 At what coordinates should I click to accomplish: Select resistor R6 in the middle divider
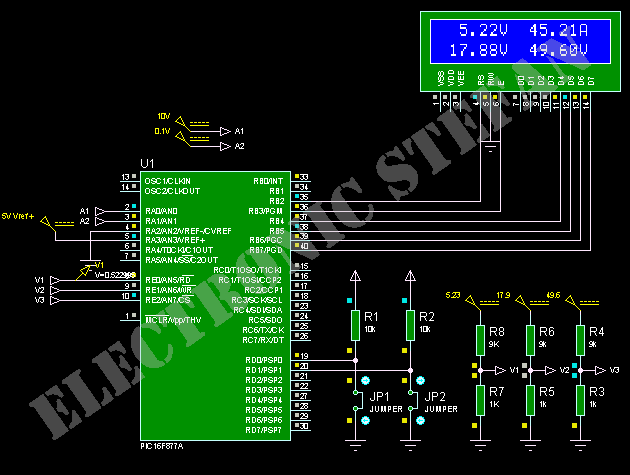(529, 338)
